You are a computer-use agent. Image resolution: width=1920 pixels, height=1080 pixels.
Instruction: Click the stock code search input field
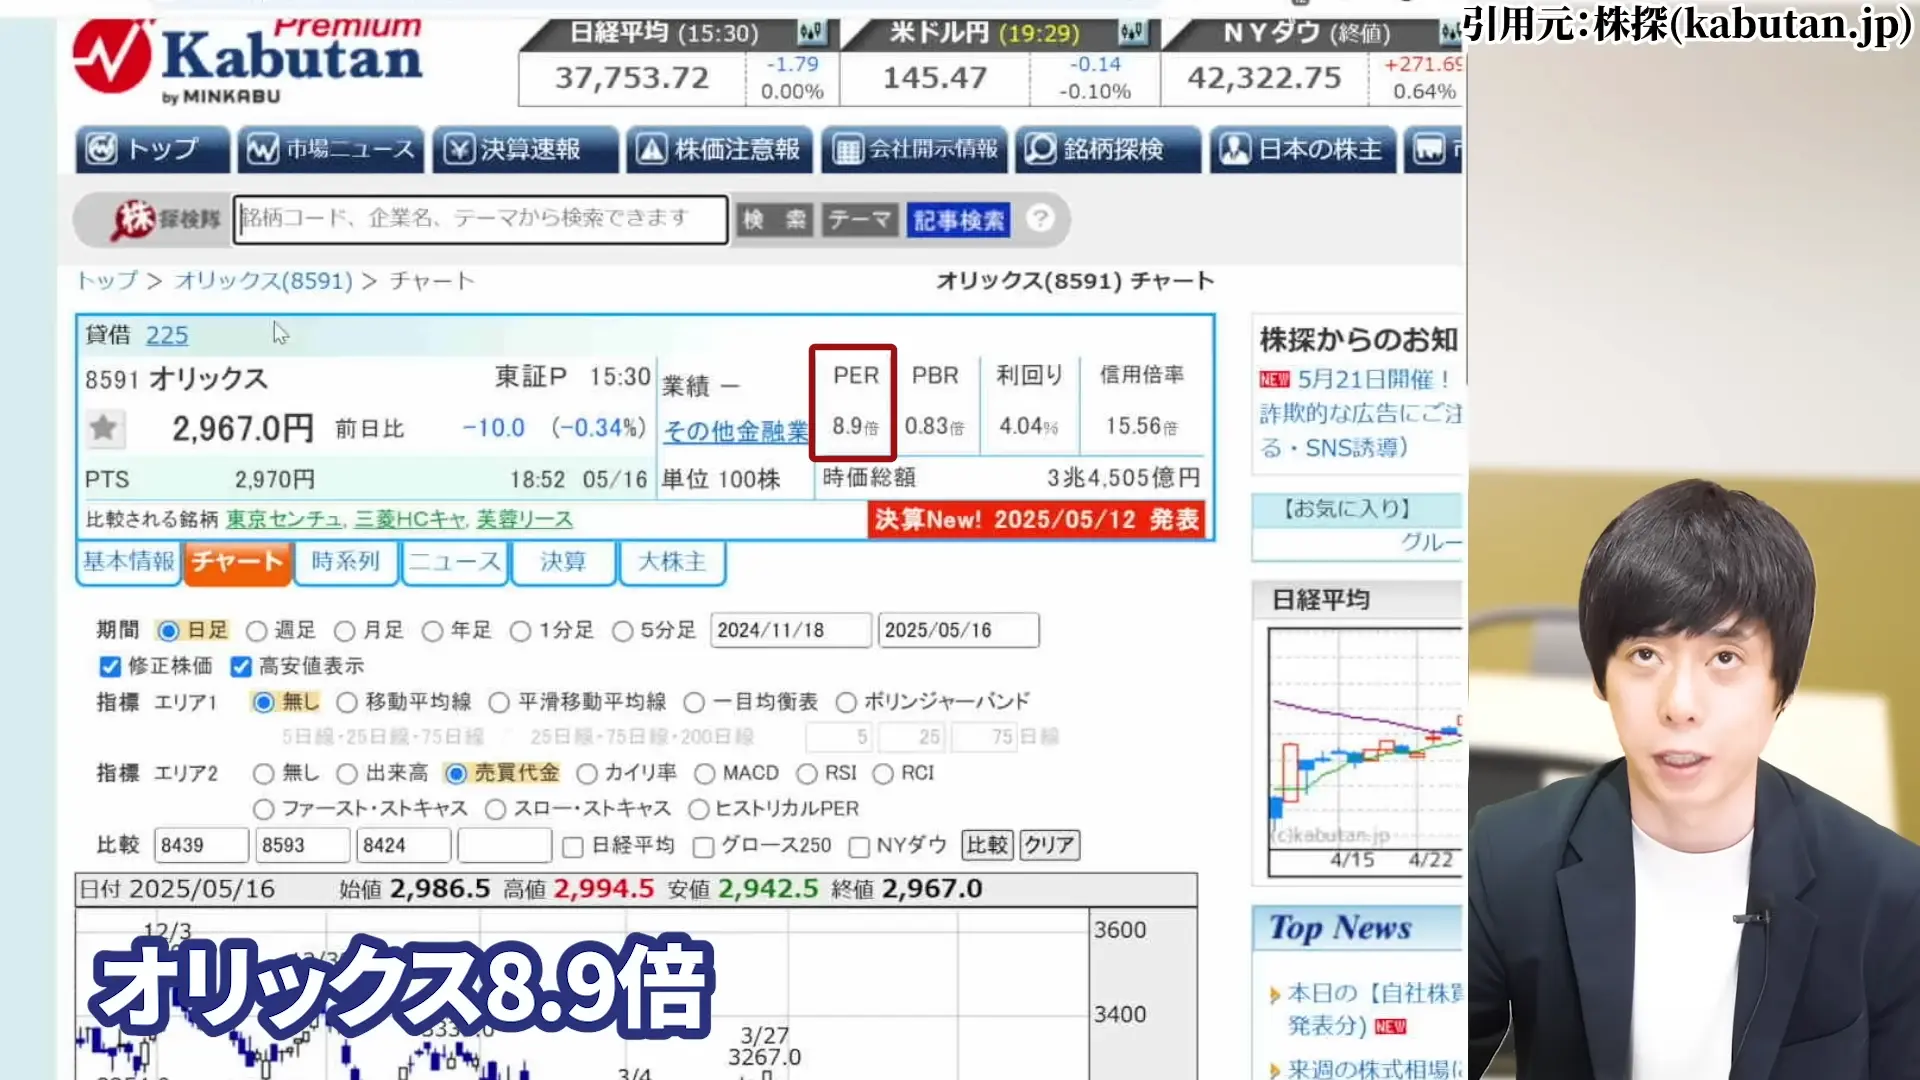(x=480, y=219)
